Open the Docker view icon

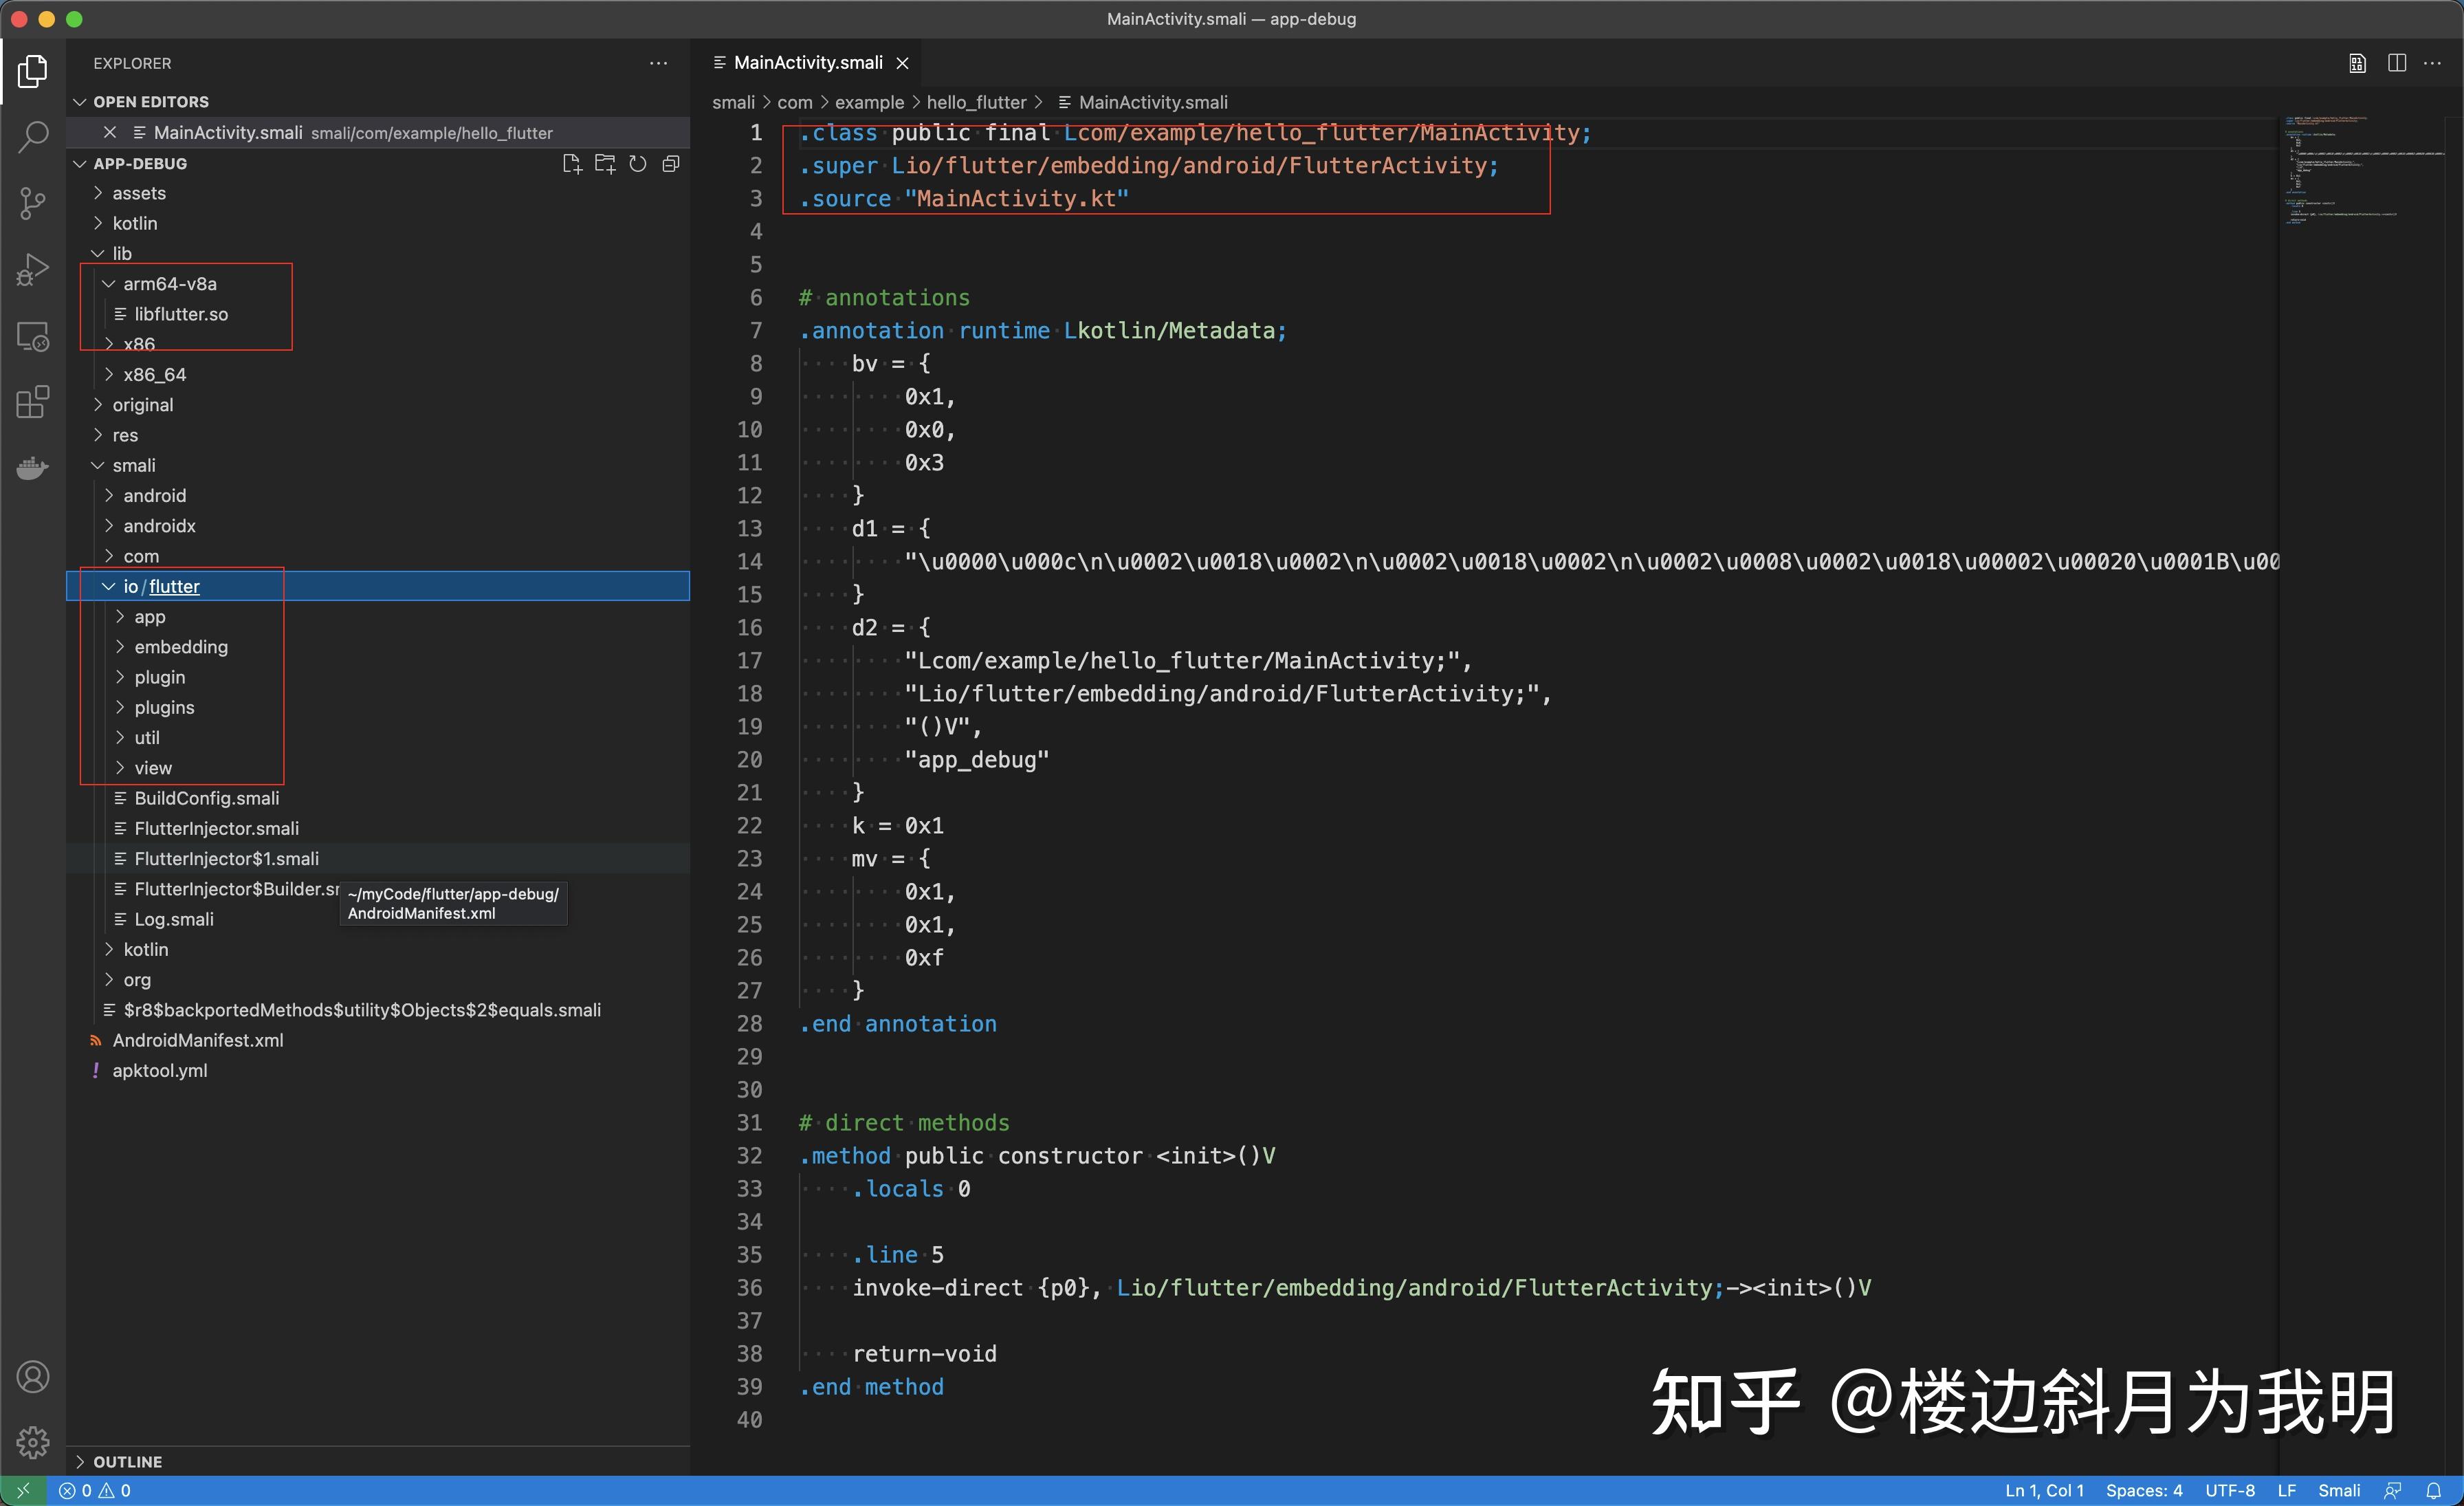(x=32, y=468)
